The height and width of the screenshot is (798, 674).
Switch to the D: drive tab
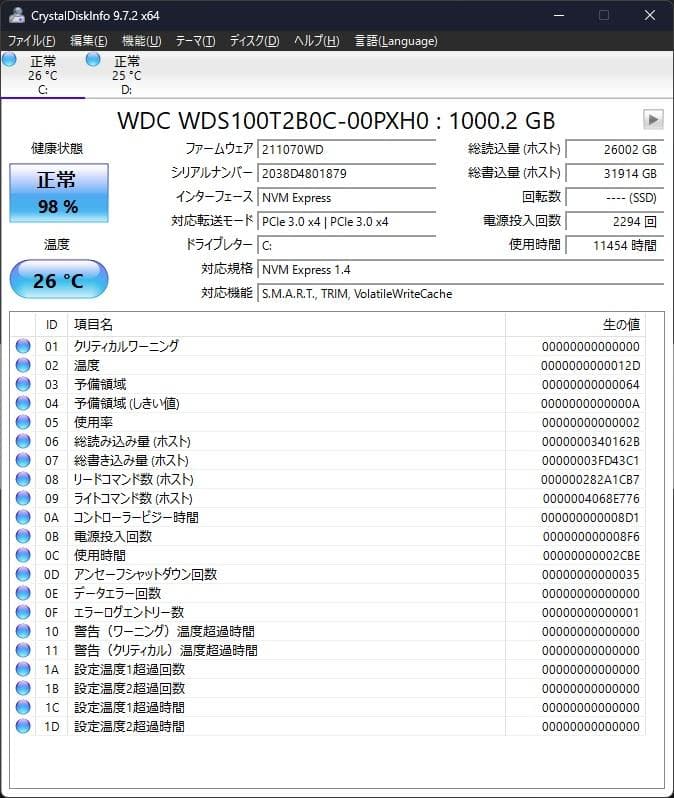pos(127,75)
